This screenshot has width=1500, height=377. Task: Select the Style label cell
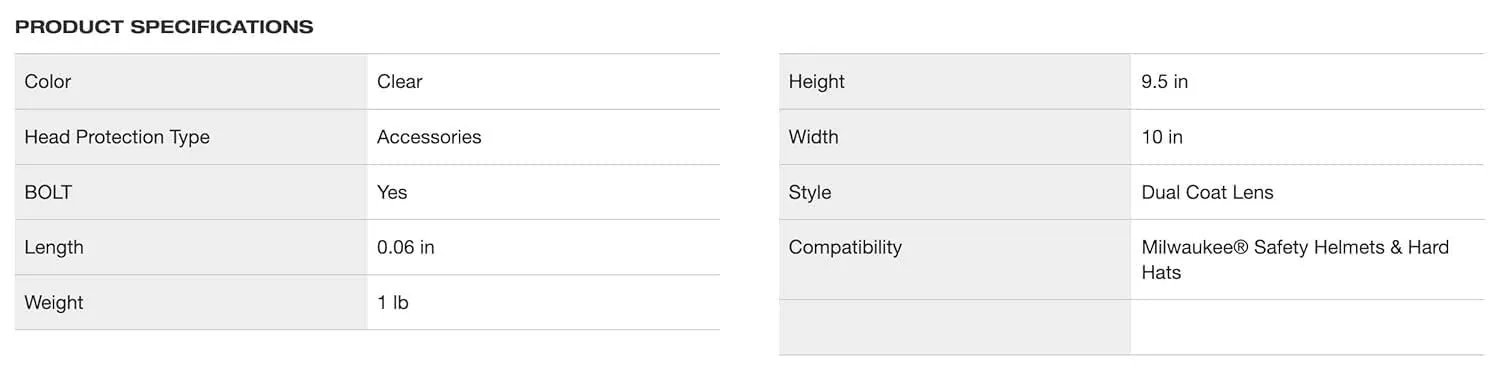(955, 192)
